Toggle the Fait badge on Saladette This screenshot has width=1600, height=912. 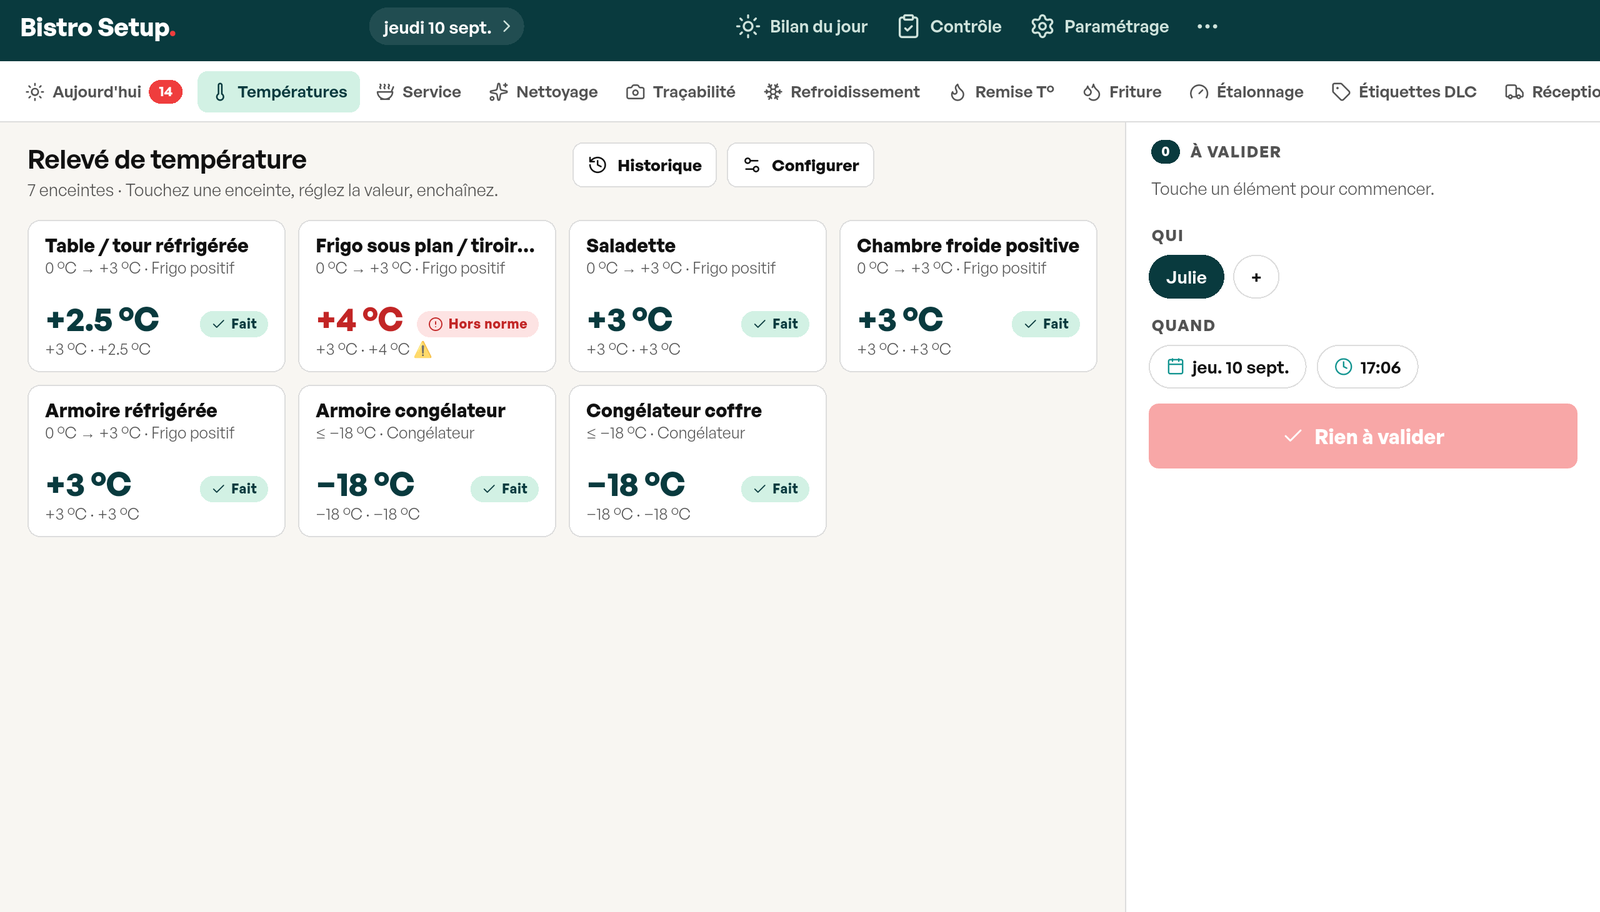coord(775,324)
